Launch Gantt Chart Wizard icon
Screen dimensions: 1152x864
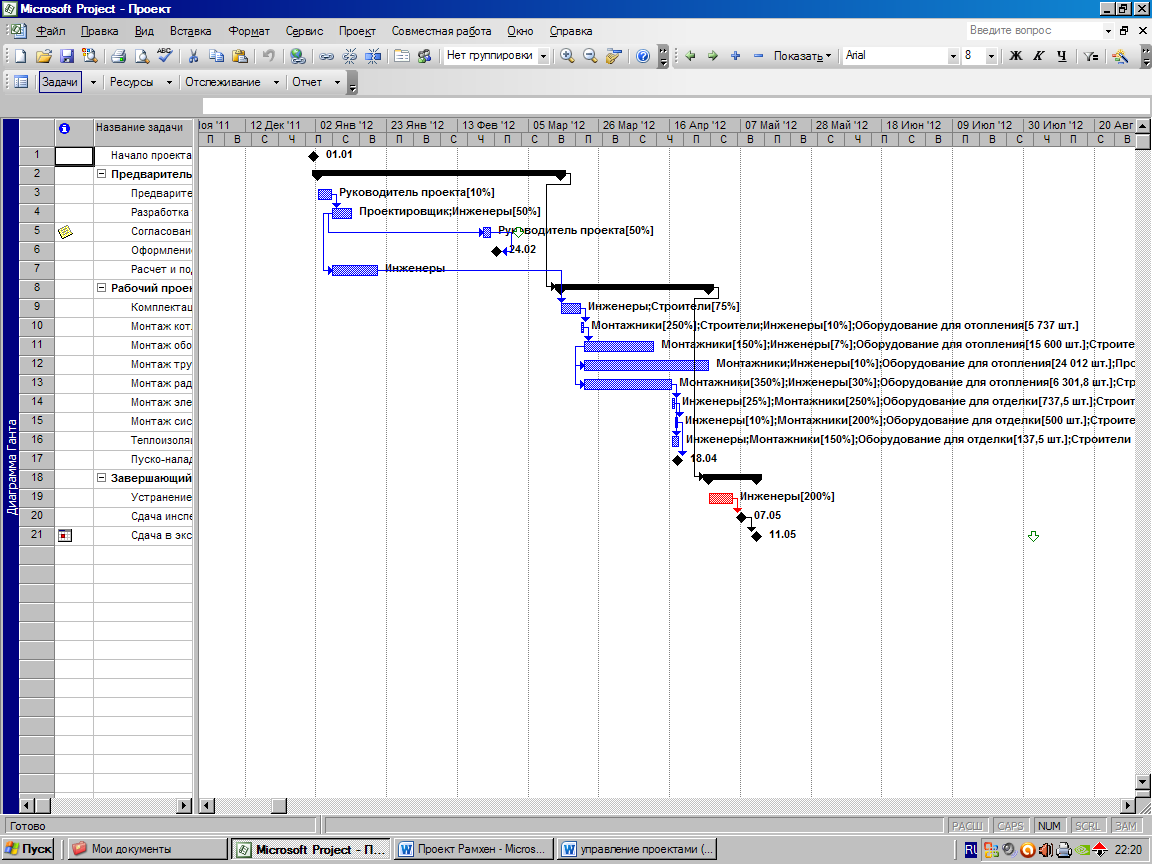click(1120, 56)
